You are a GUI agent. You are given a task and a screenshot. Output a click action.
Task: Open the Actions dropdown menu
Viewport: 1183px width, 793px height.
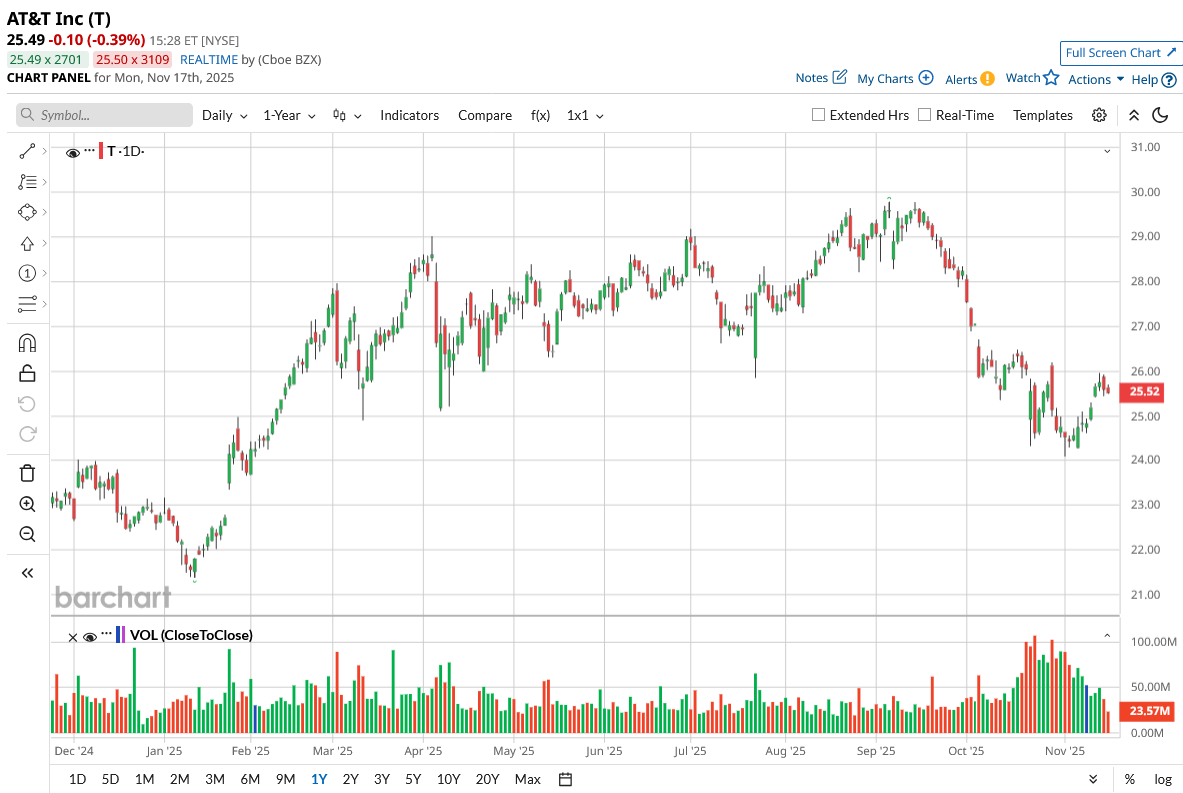1095,79
